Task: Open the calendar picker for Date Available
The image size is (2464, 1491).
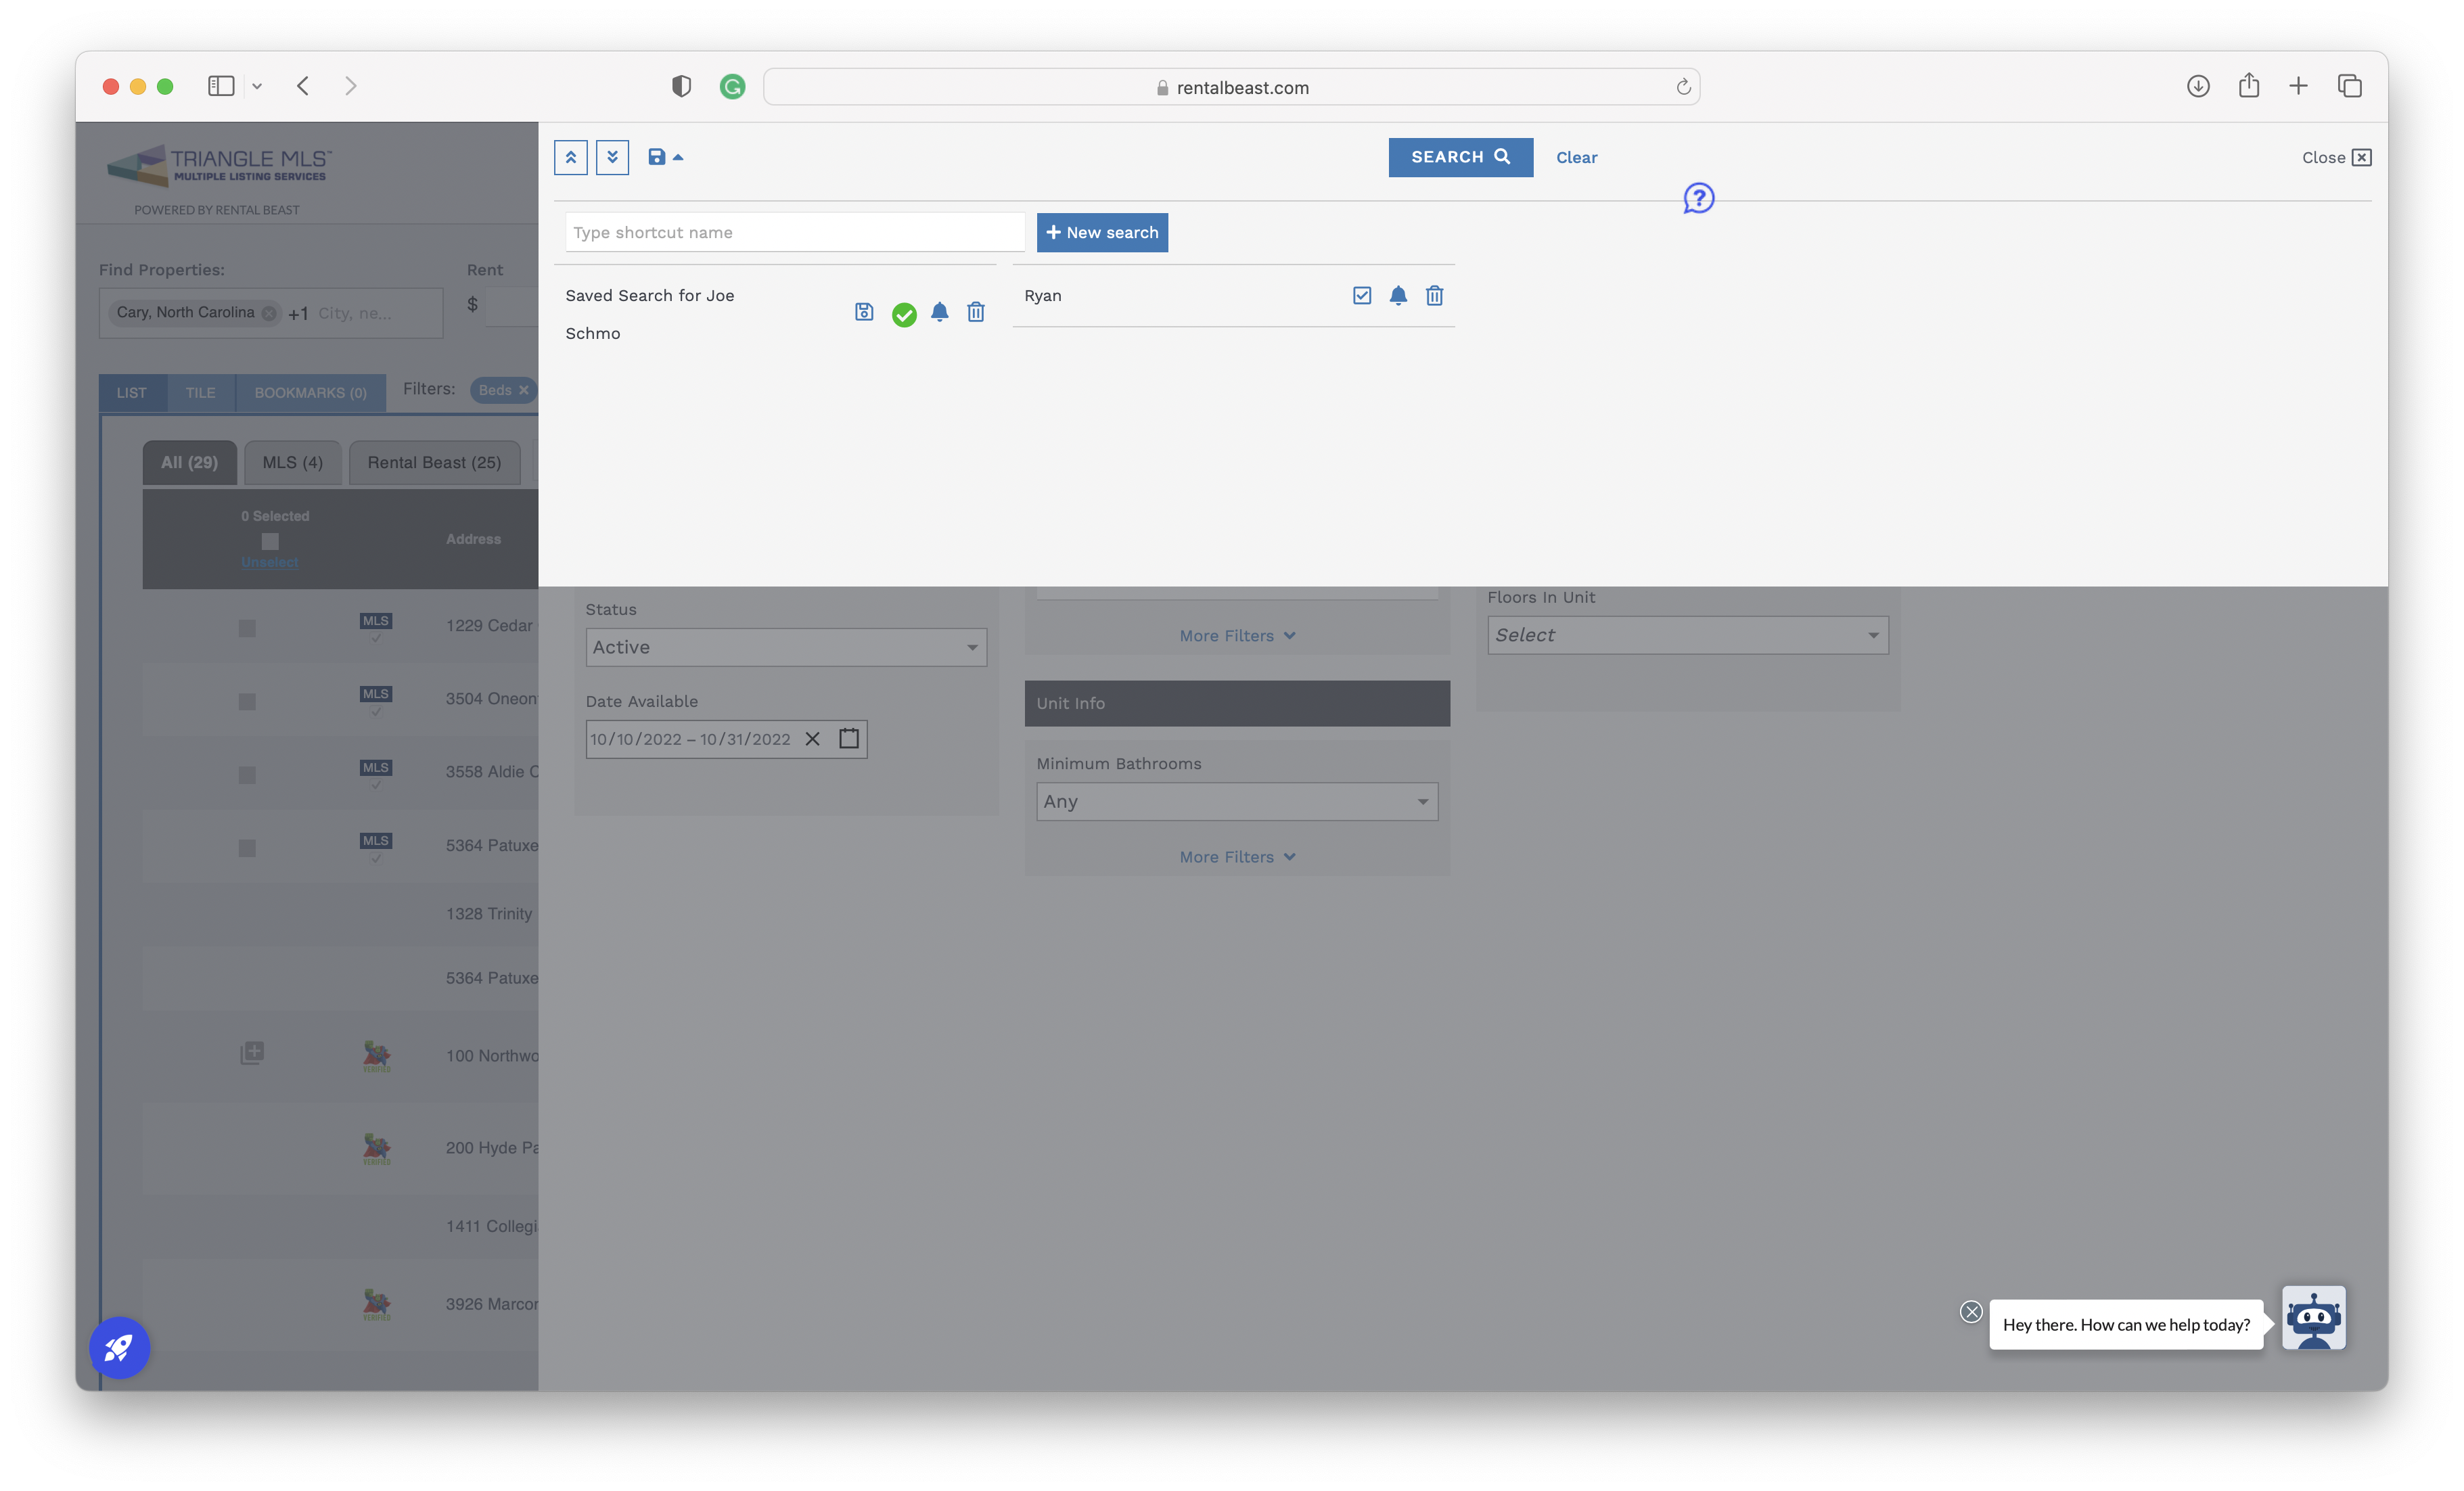Action: [849, 739]
